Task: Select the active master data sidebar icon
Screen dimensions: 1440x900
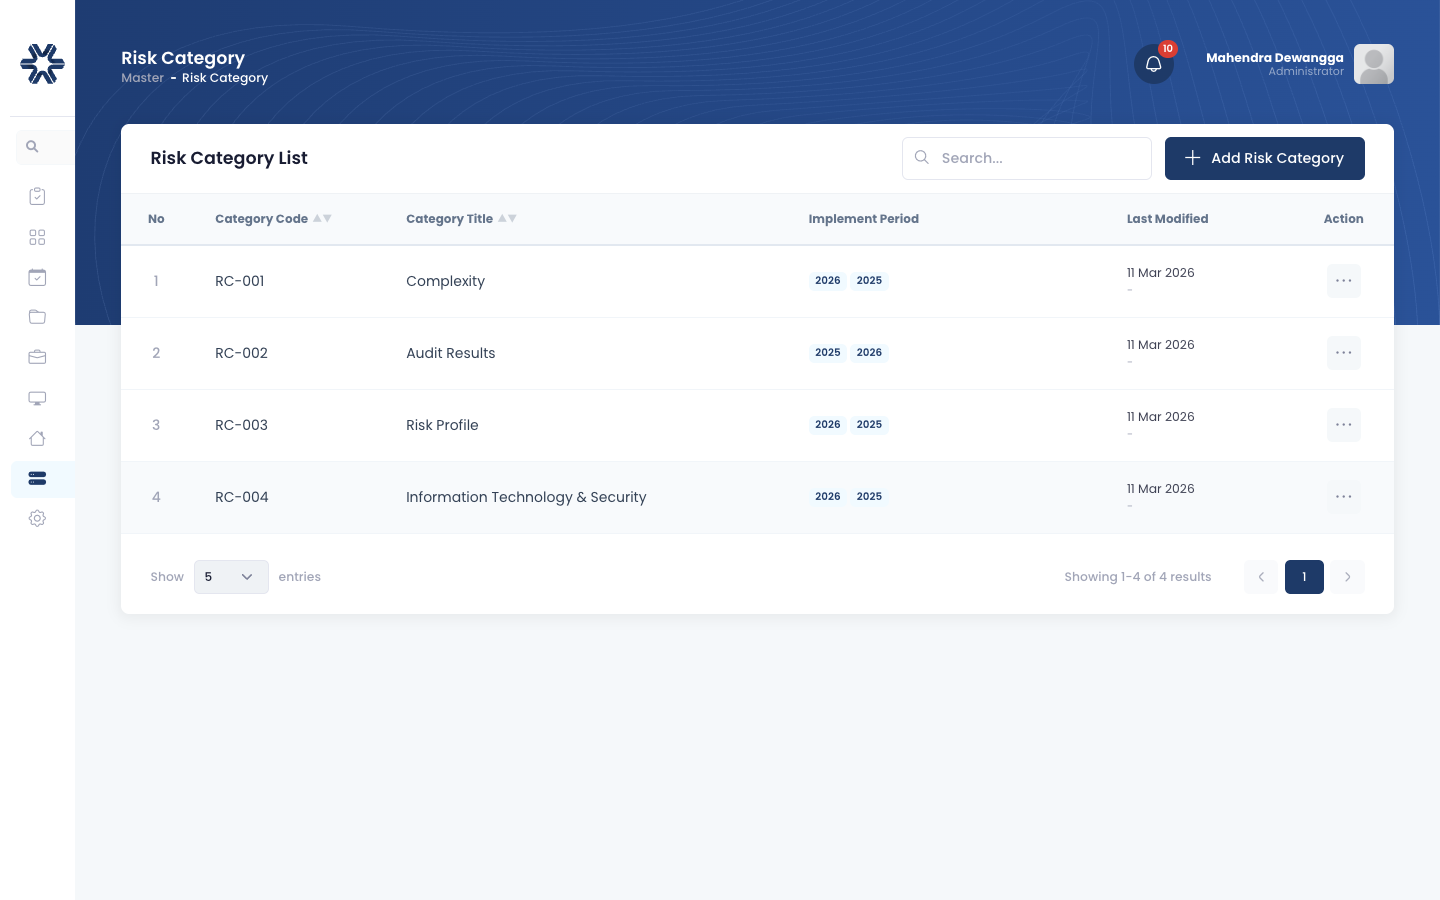Action: coord(37,478)
